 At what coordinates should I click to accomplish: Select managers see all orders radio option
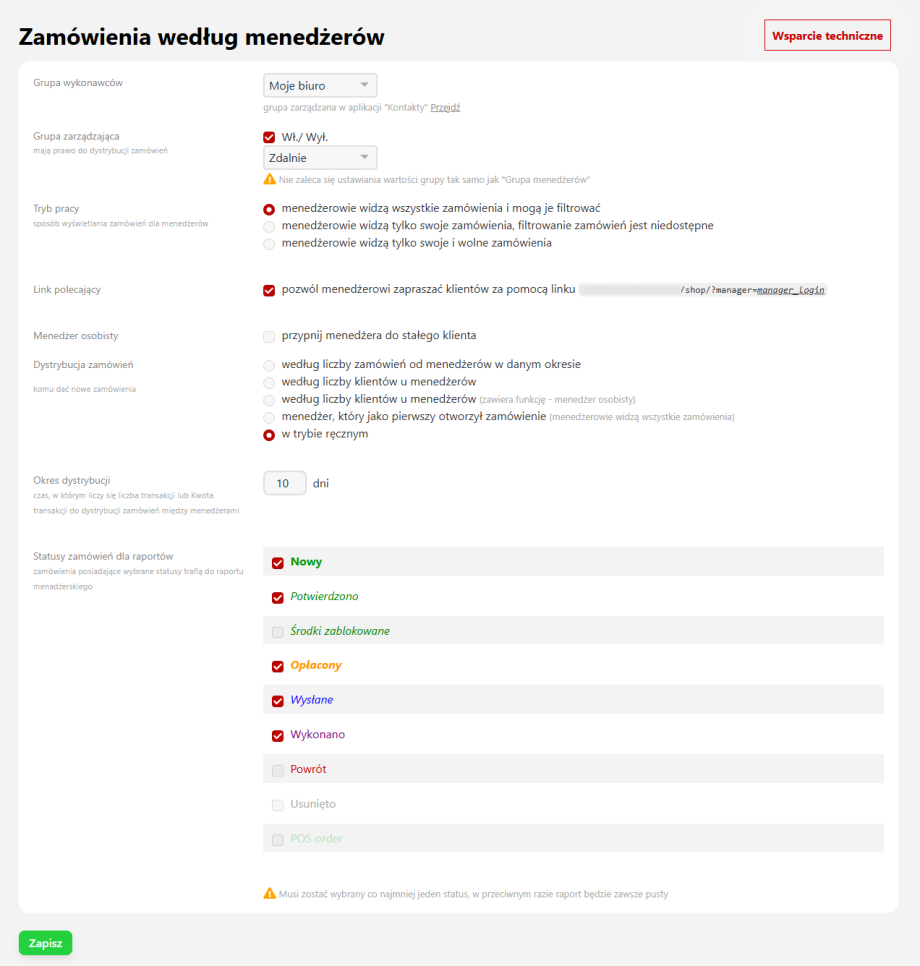269,209
